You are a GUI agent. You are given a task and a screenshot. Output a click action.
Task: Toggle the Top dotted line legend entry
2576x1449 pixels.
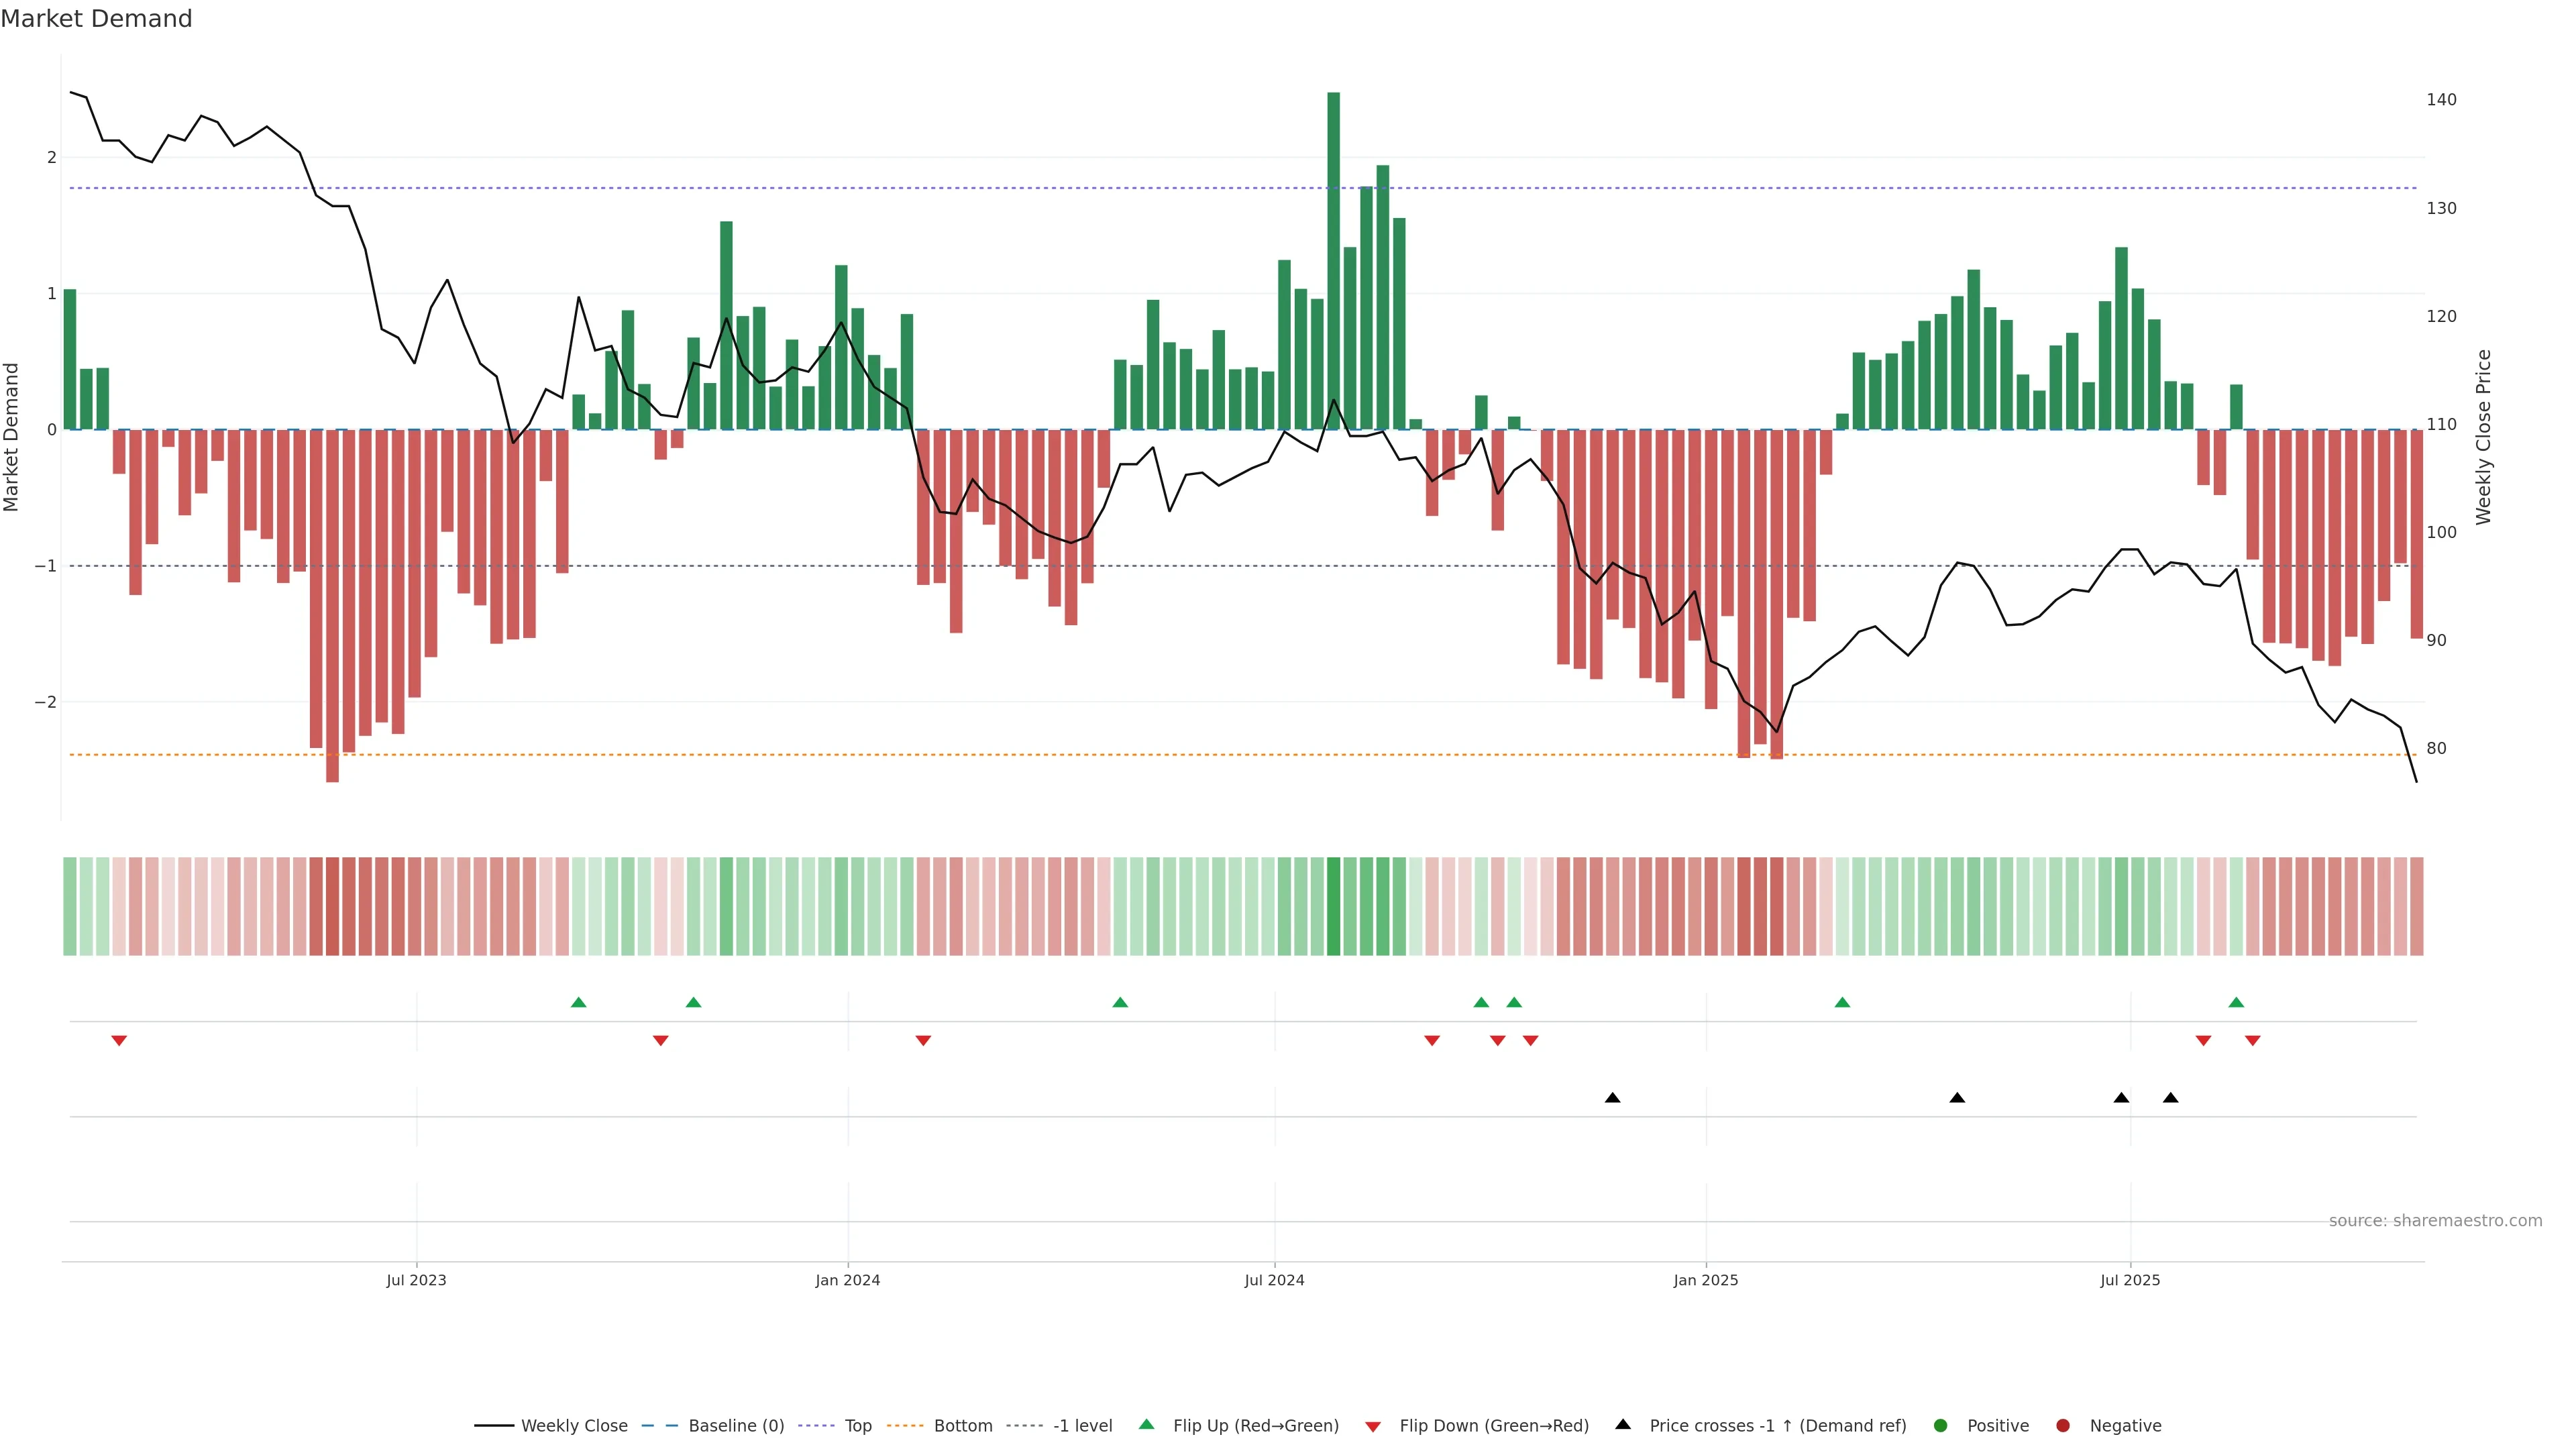pos(857,1425)
